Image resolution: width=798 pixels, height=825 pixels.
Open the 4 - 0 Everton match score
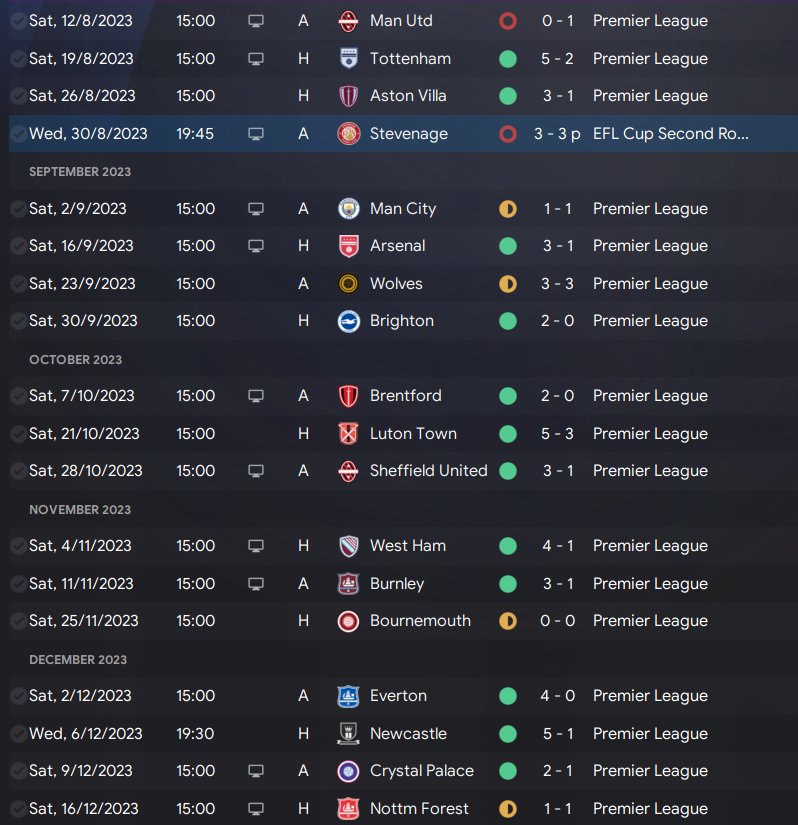tap(557, 696)
